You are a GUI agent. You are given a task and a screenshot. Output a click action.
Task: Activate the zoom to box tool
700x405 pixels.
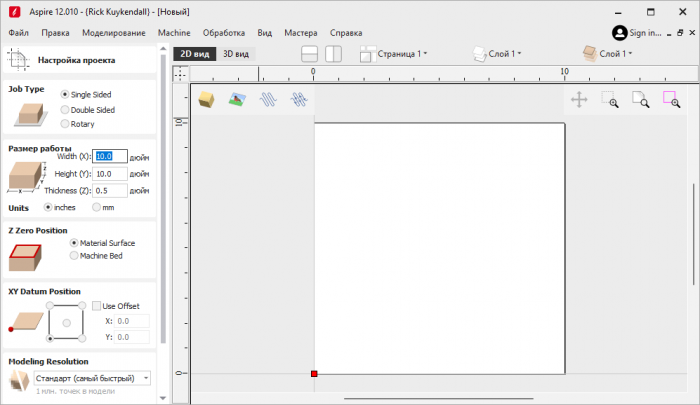tap(609, 99)
